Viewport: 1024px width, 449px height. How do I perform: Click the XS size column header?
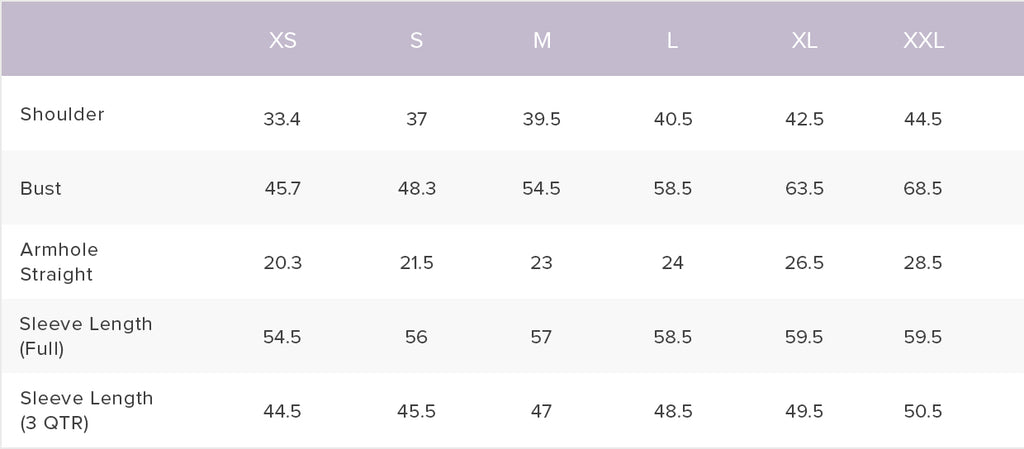pyautogui.click(x=282, y=41)
